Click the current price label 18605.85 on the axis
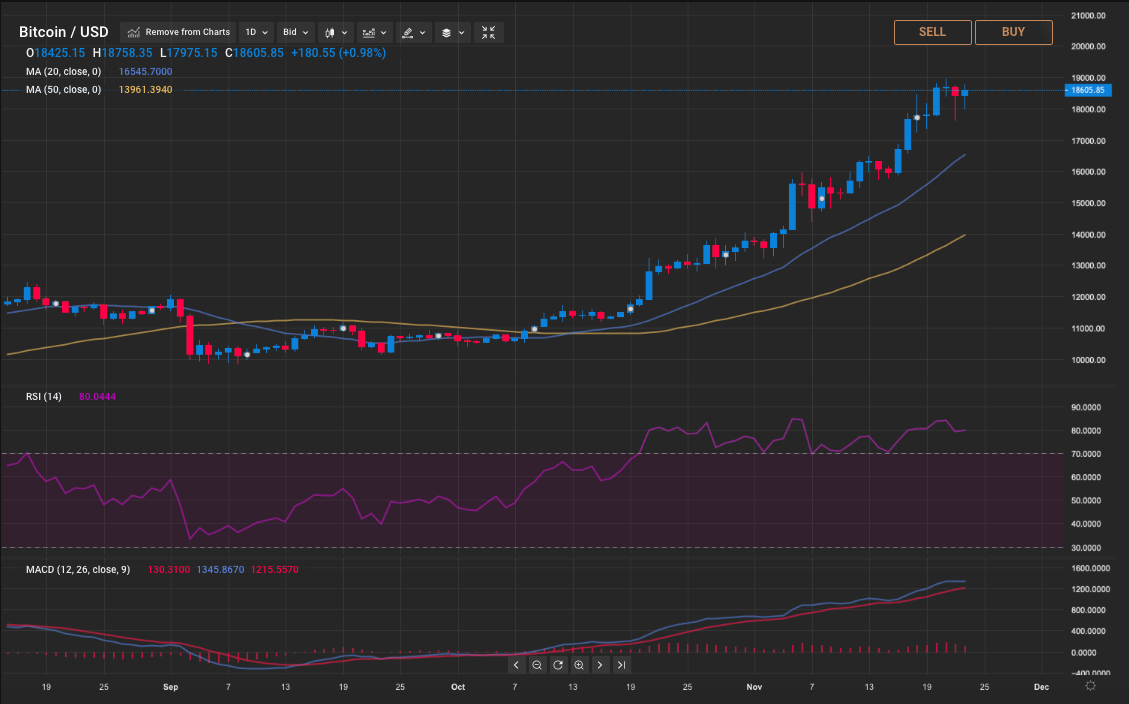 1087,90
